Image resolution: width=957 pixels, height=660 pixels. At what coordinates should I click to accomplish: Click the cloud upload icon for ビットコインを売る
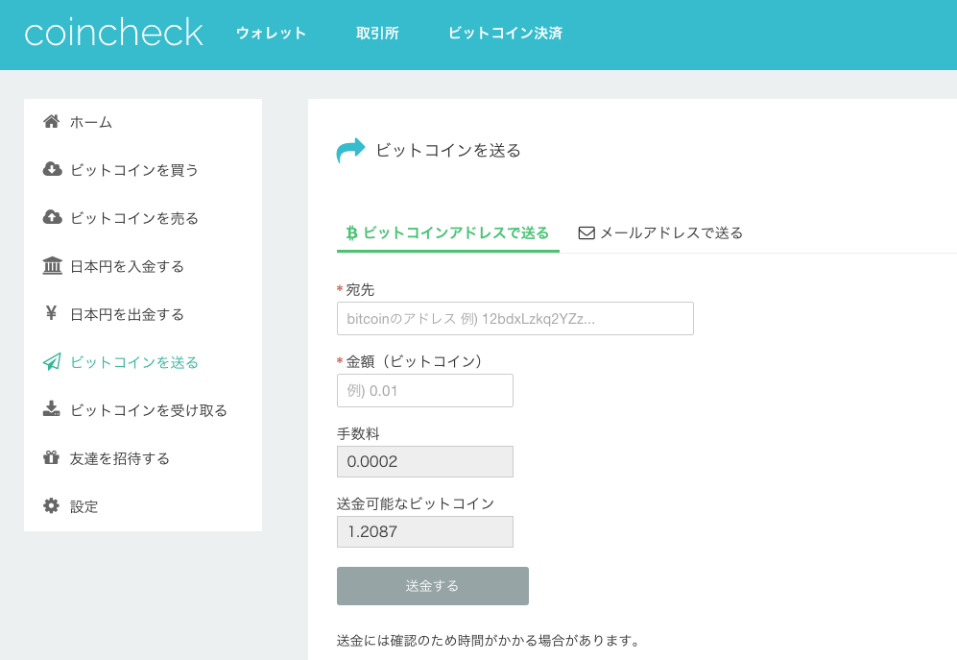point(52,217)
